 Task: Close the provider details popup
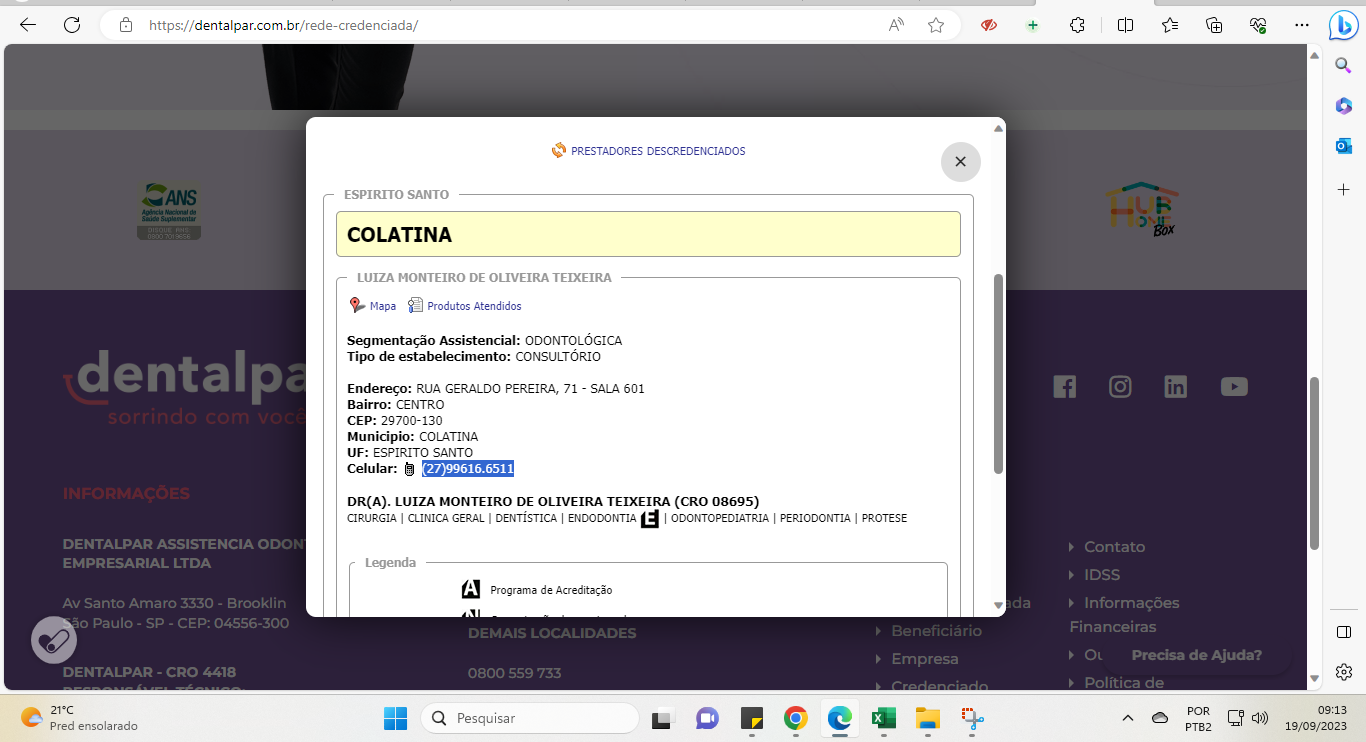960,162
